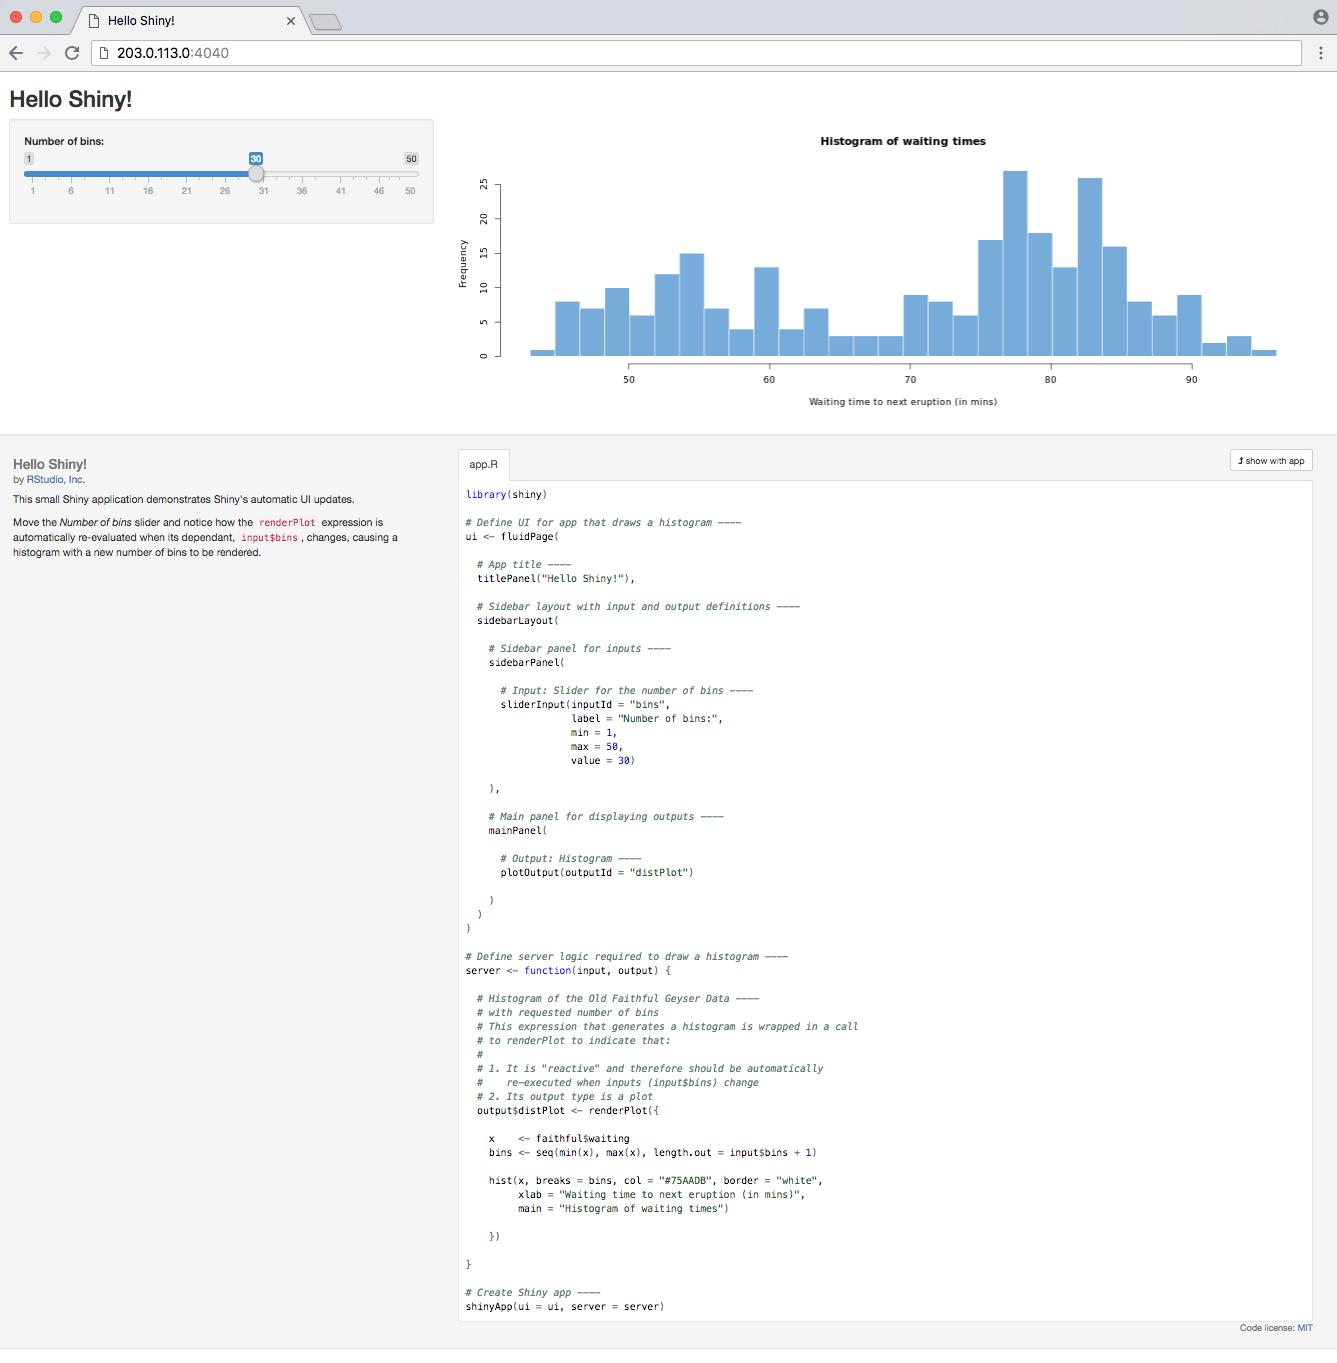The width and height of the screenshot is (1337, 1363).
Task: Click the browser back arrow
Action: (x=17, y=53)
